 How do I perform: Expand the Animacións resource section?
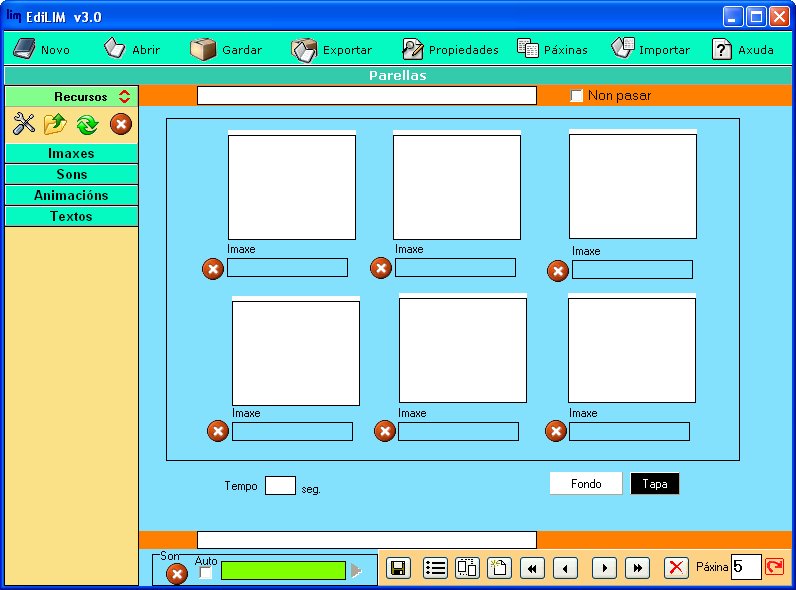(71, 196)
